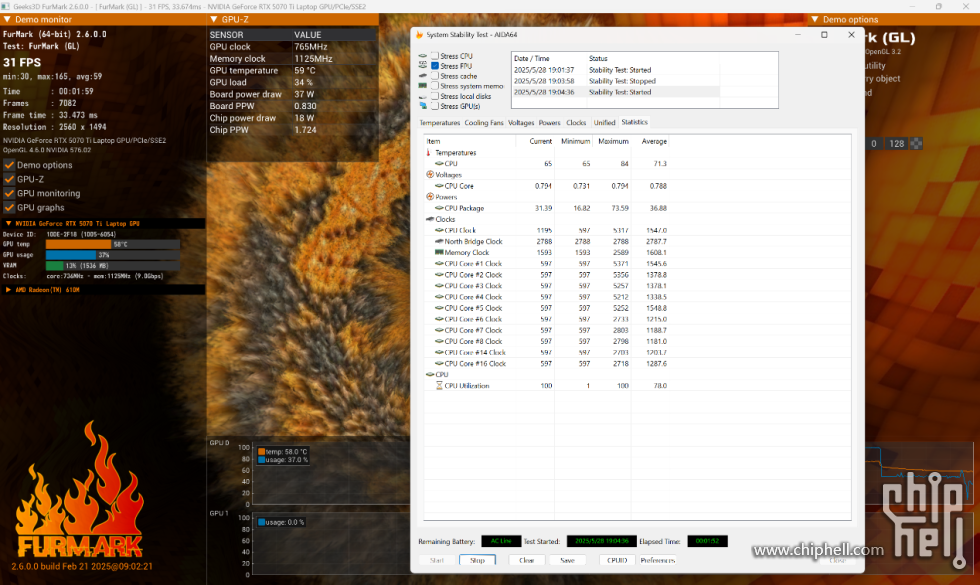Click the CPU Package row icon
Image resolution: width=980 pixels, height=585 pixels.
tap(439, 208)
